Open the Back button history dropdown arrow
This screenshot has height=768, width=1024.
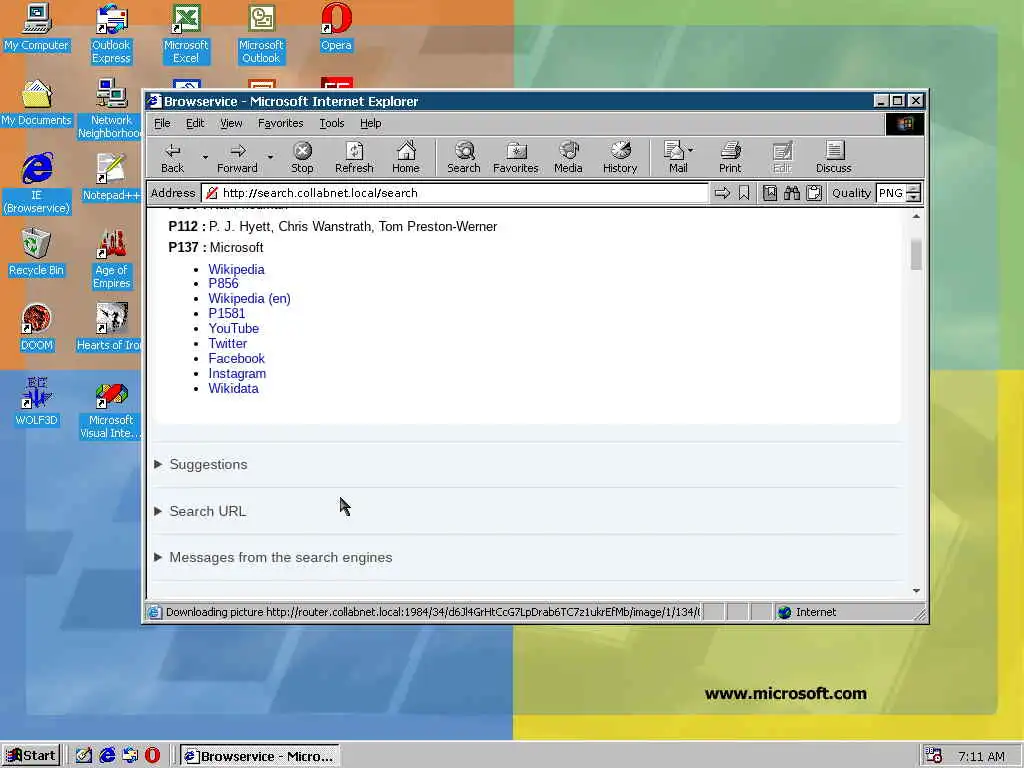[205, 157]
